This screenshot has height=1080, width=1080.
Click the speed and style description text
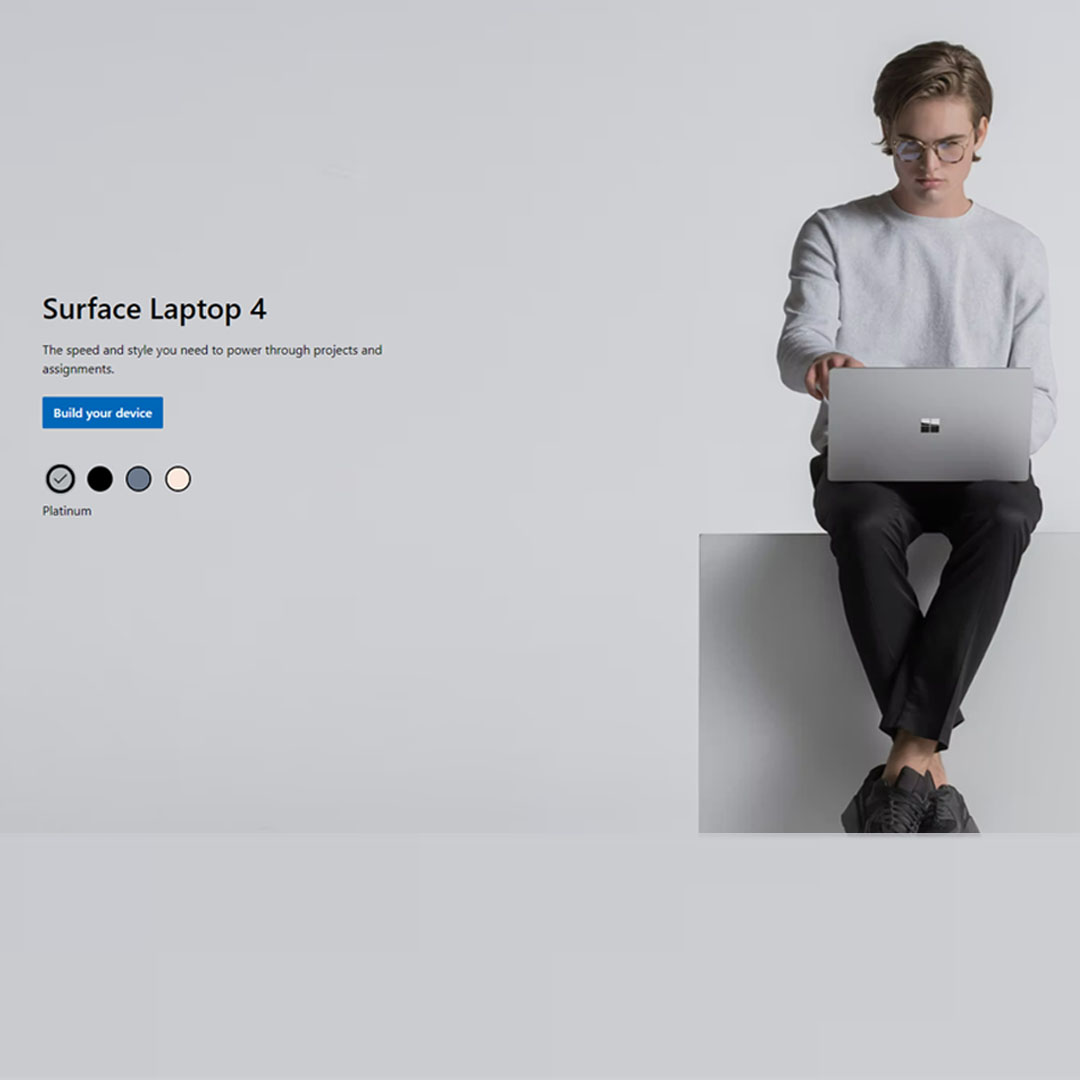click(212, 359)
